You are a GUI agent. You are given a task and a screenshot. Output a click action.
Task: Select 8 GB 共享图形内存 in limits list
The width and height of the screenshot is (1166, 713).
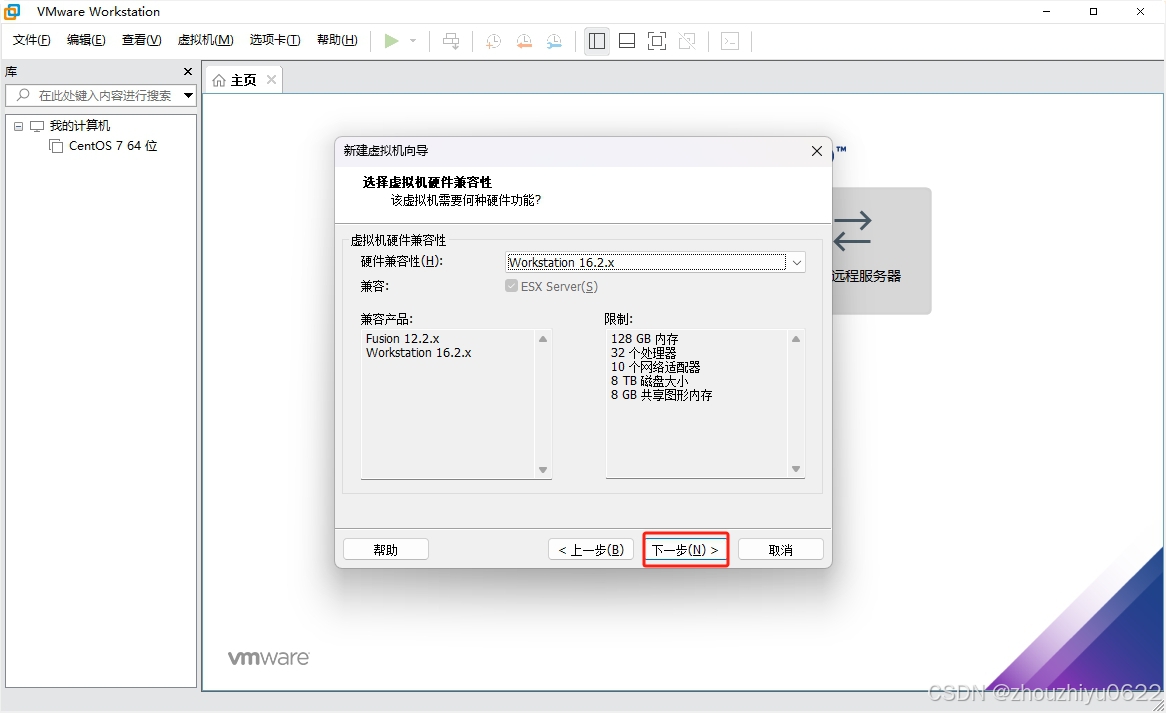(x=661, y=395)
